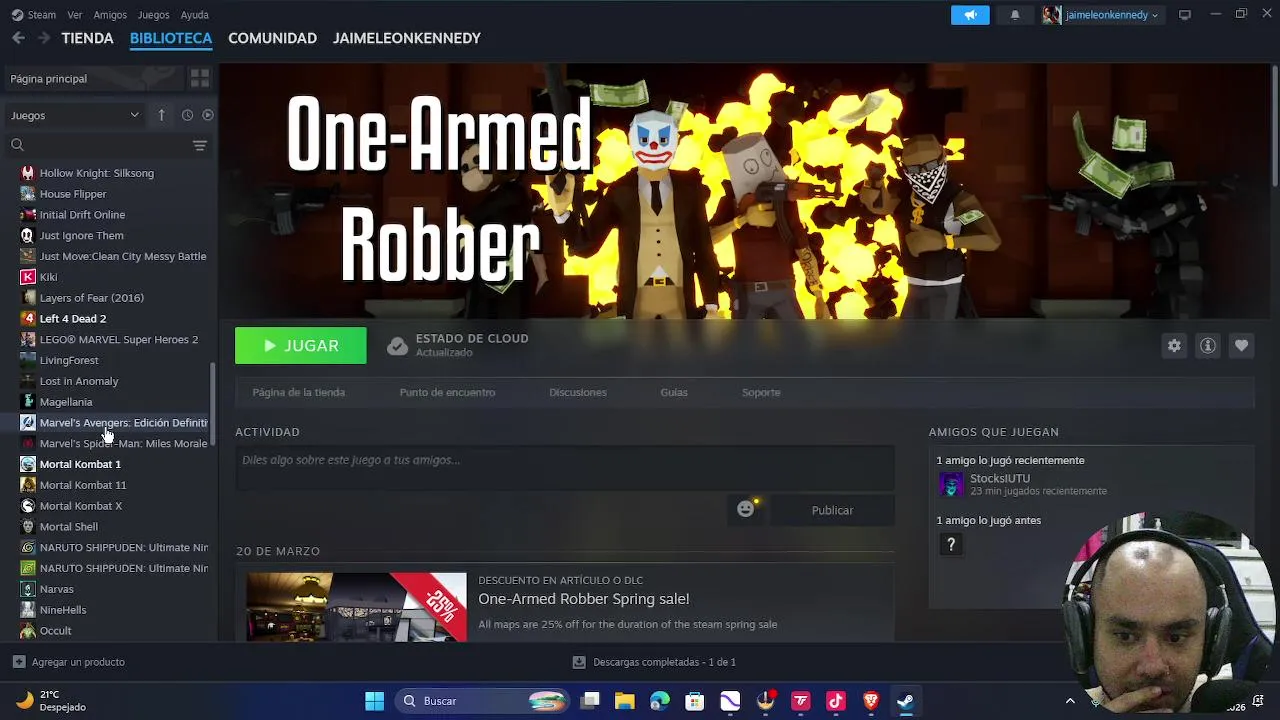The width and height of the screenshot is (1280, 720).
Task: Open game info circle icon
Action: point(1208,346)
